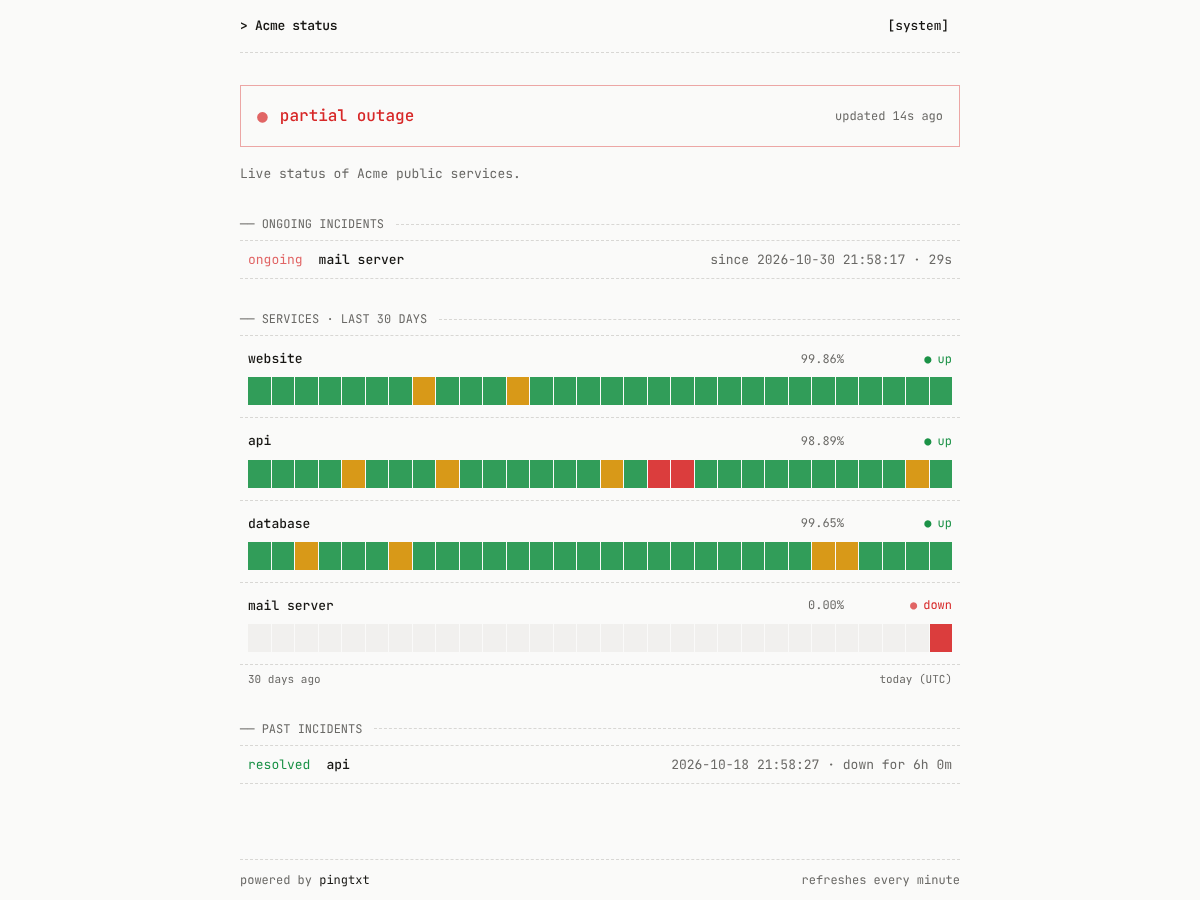Click the database 99.65% uptime value
Image resolution: width=1200 pixels, height=900 pixels.
pos(822,523)
